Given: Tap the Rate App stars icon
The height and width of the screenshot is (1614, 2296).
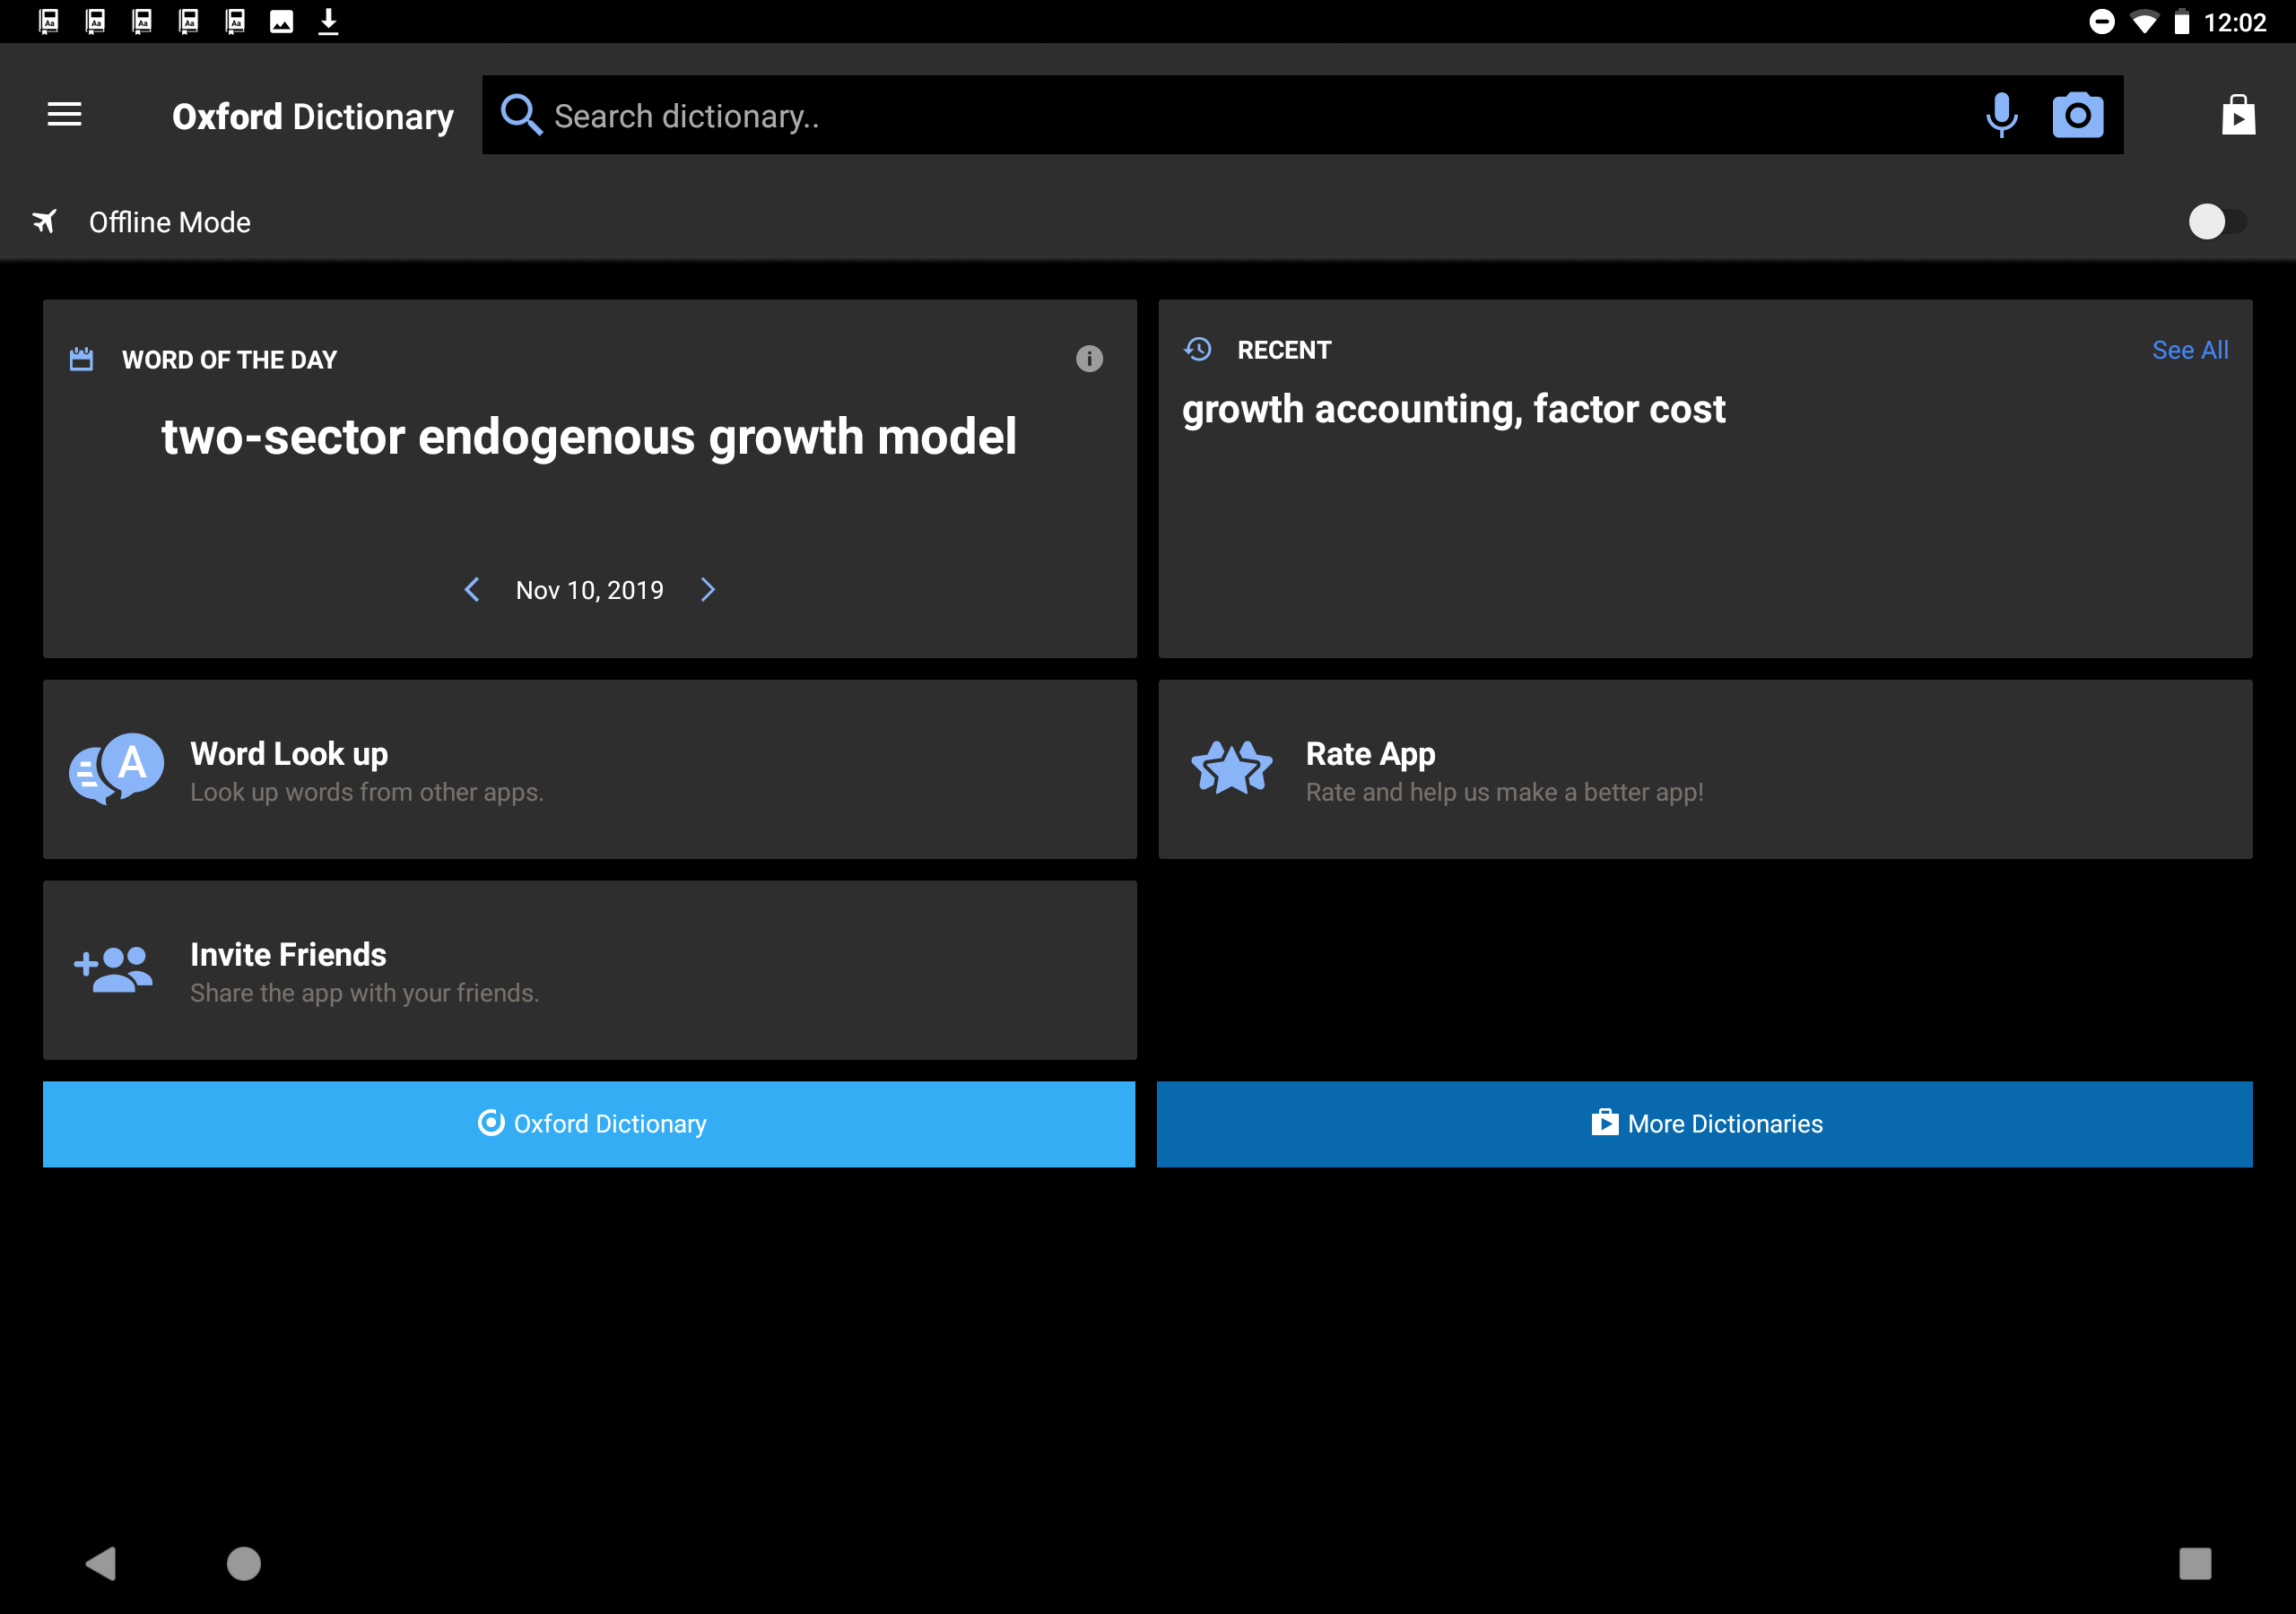Looking at the screenshot, I should click(x=1232, y=769).
